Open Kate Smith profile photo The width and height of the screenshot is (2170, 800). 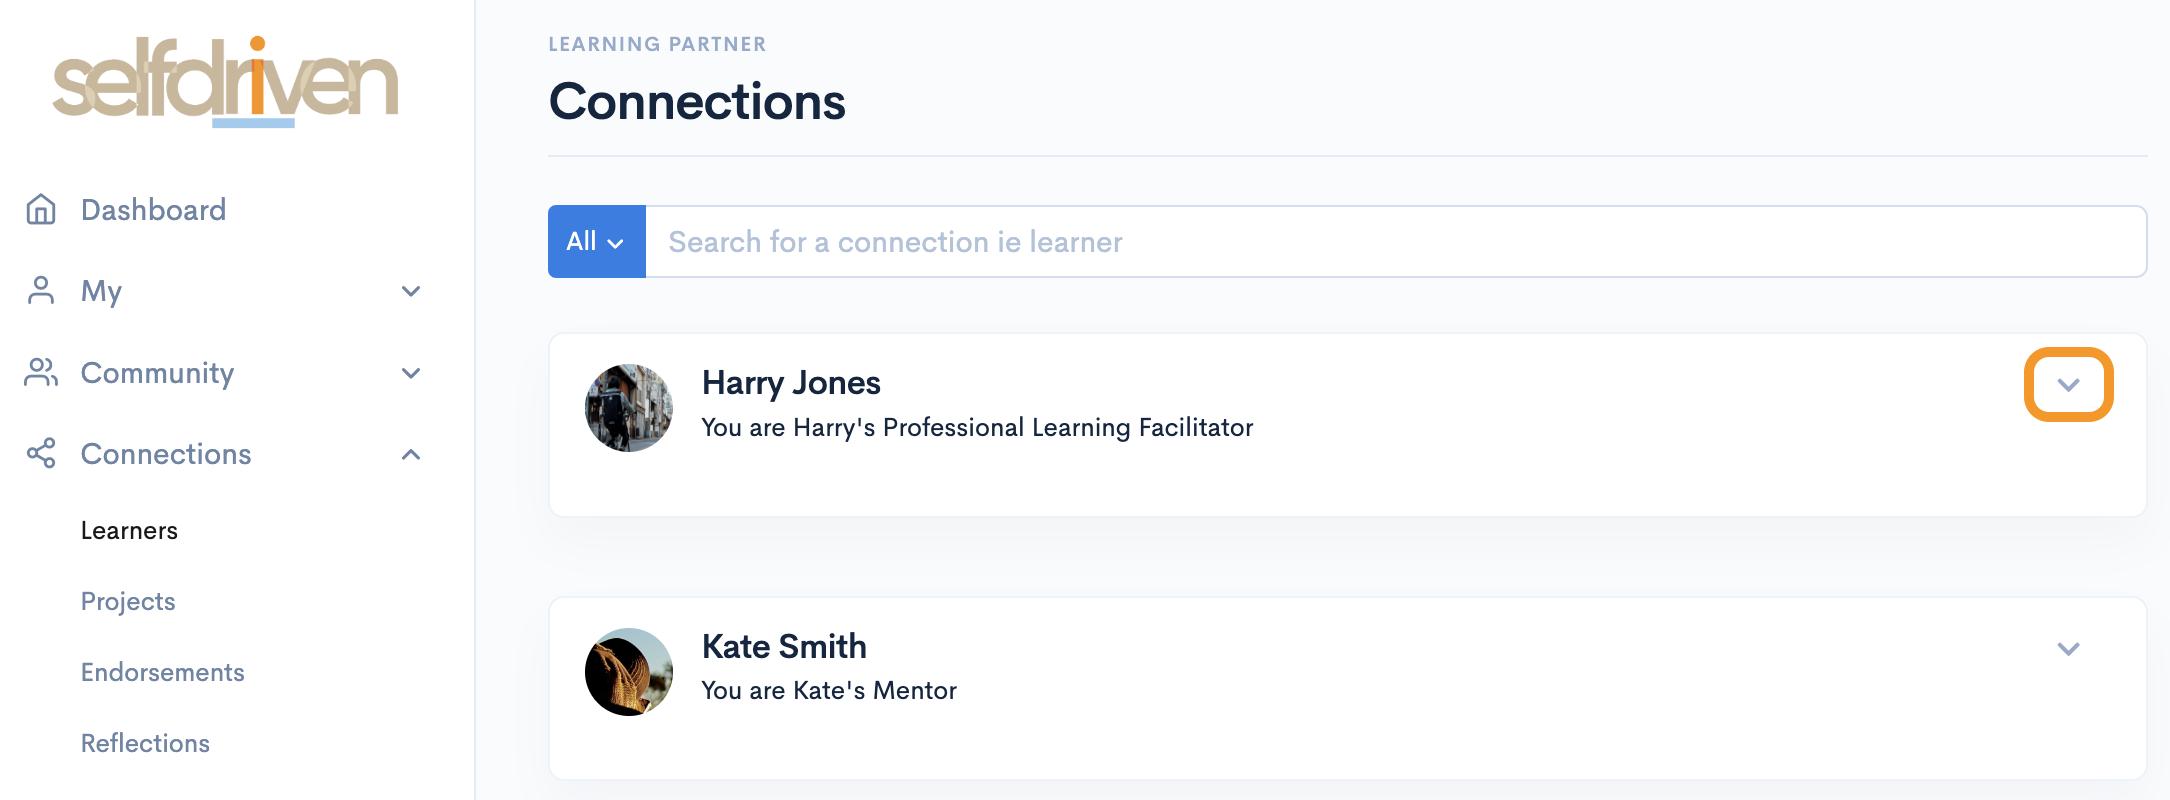629,672
